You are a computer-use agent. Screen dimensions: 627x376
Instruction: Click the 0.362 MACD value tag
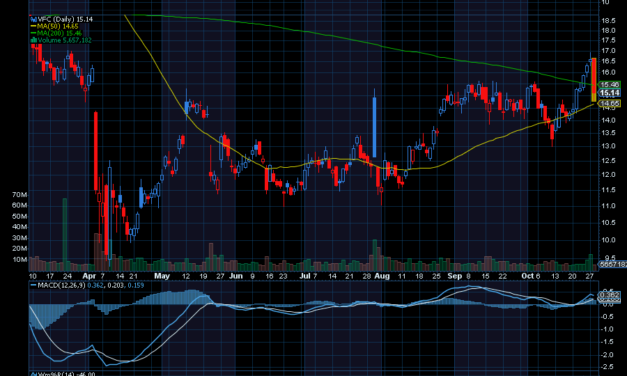(x=609, y=295)
